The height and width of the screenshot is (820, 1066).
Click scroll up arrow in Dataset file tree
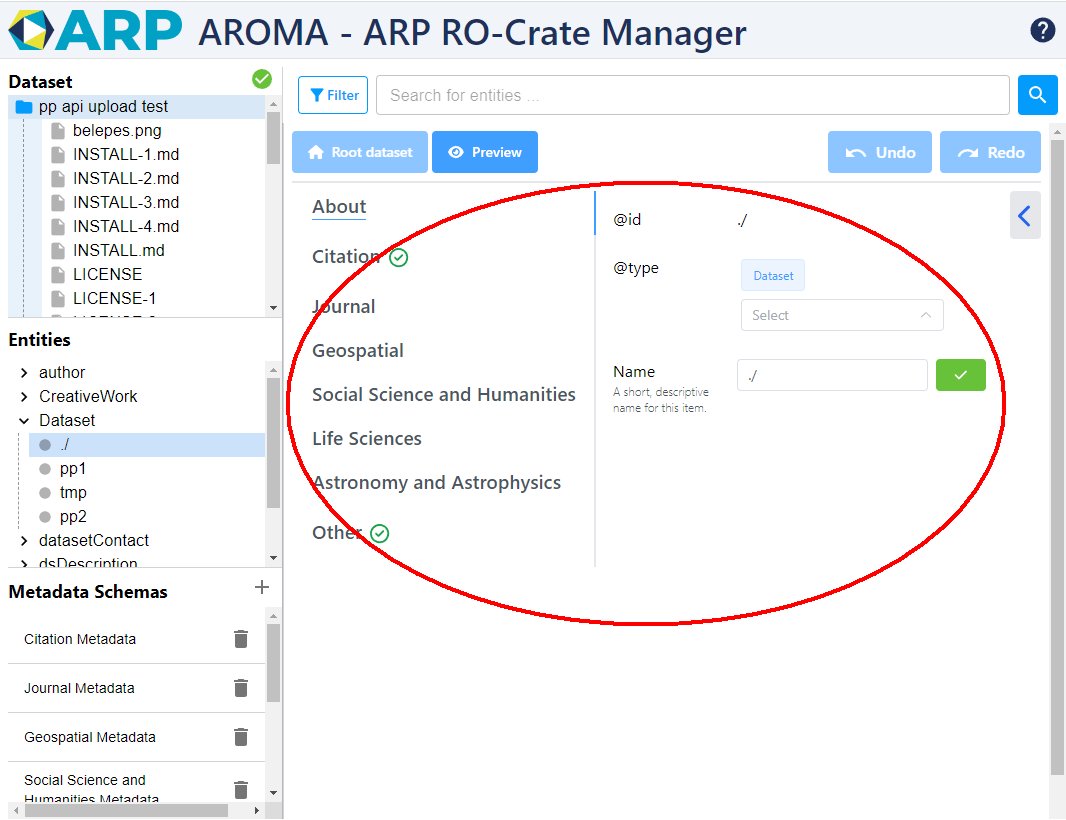273,104
